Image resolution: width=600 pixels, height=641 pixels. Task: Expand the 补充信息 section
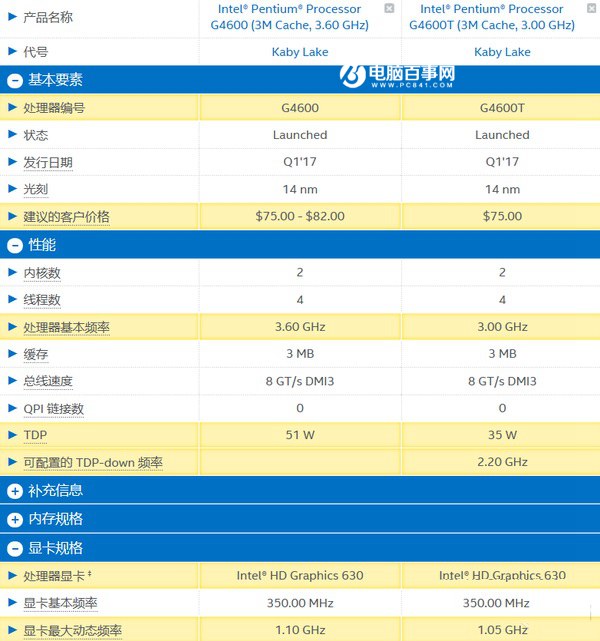tap(15, 491)
